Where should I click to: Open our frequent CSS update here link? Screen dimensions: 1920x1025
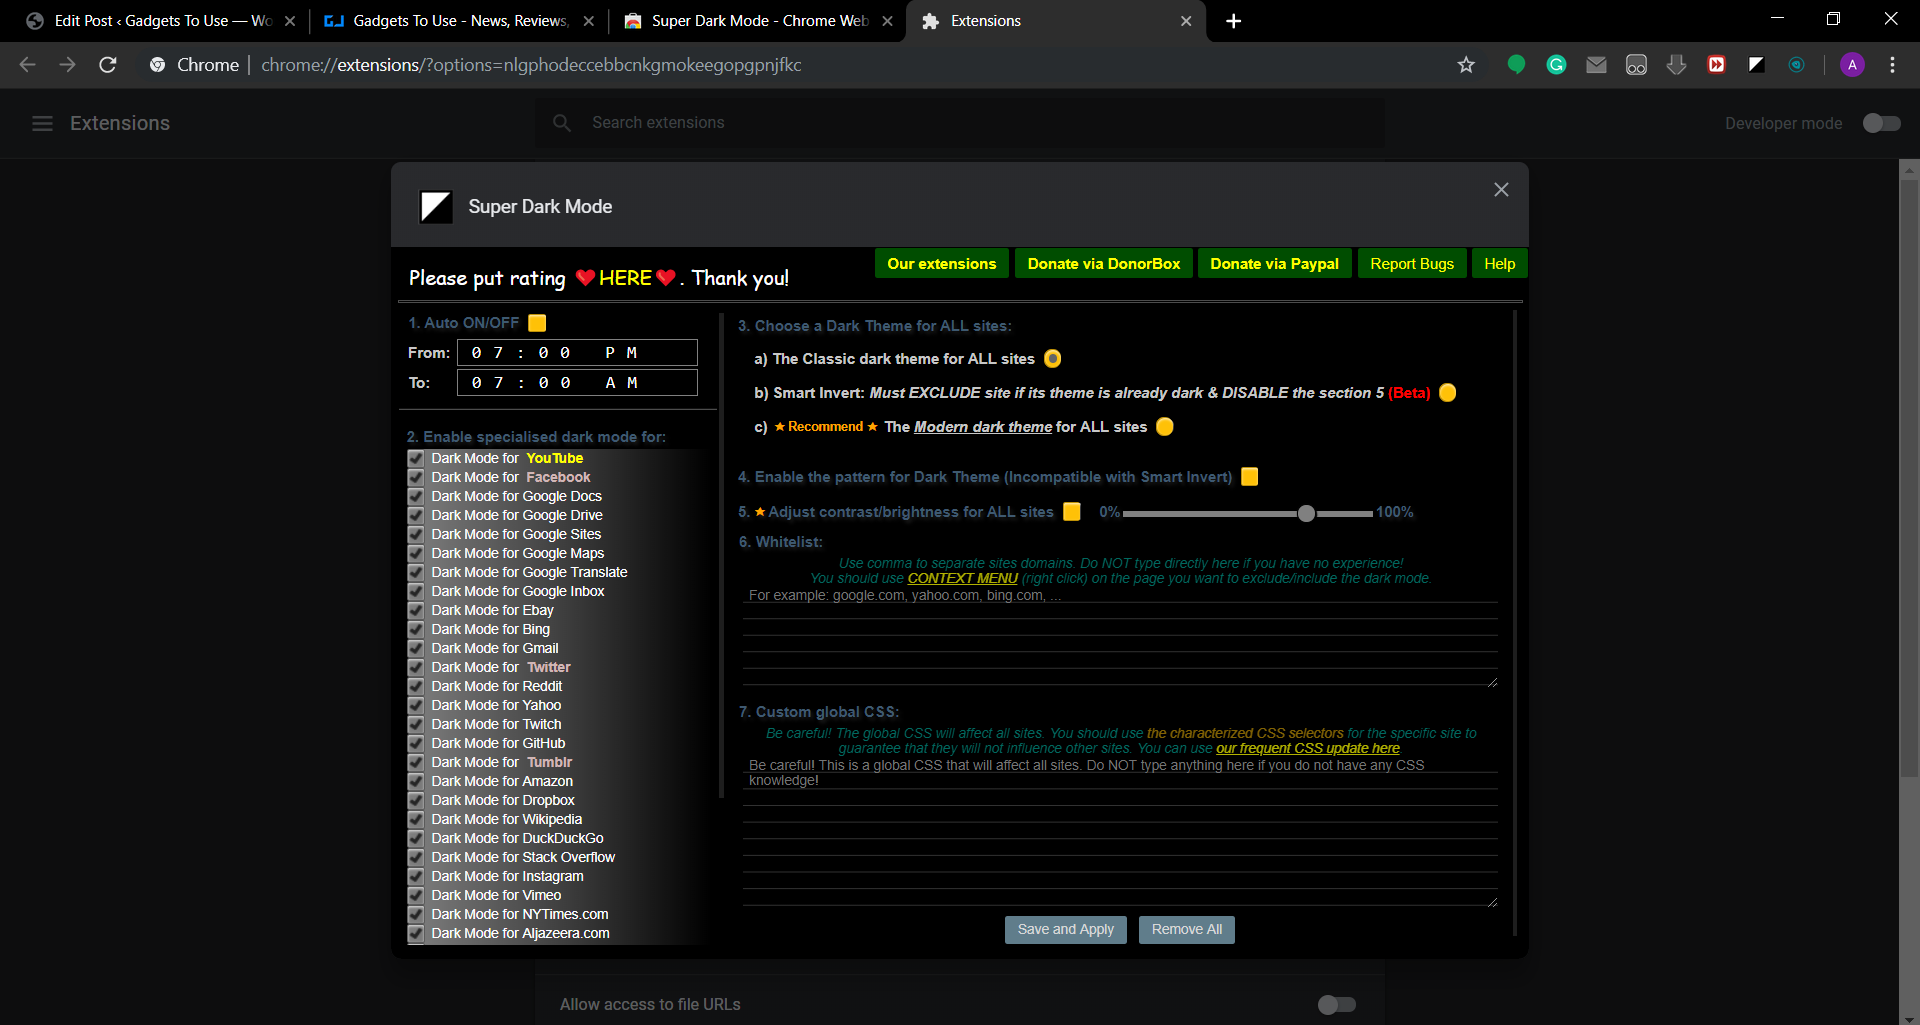point(1307,748)
